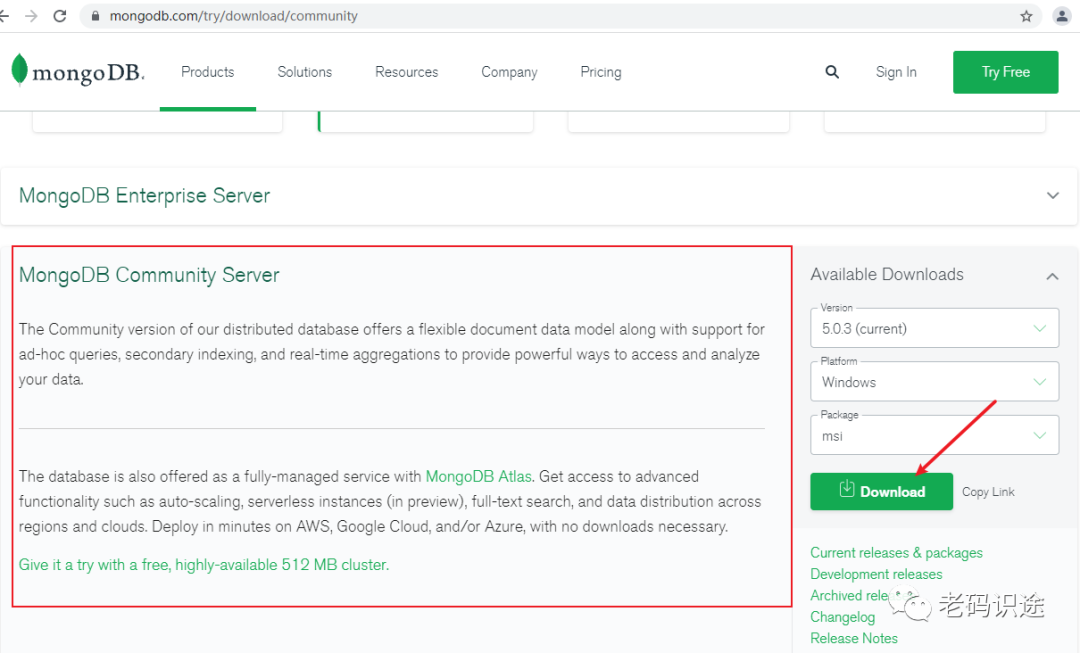Click the green Download button

click(882, 491)
